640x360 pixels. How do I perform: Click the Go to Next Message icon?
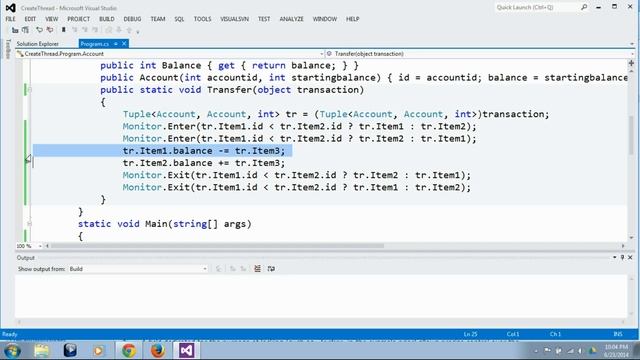(243, 269)
